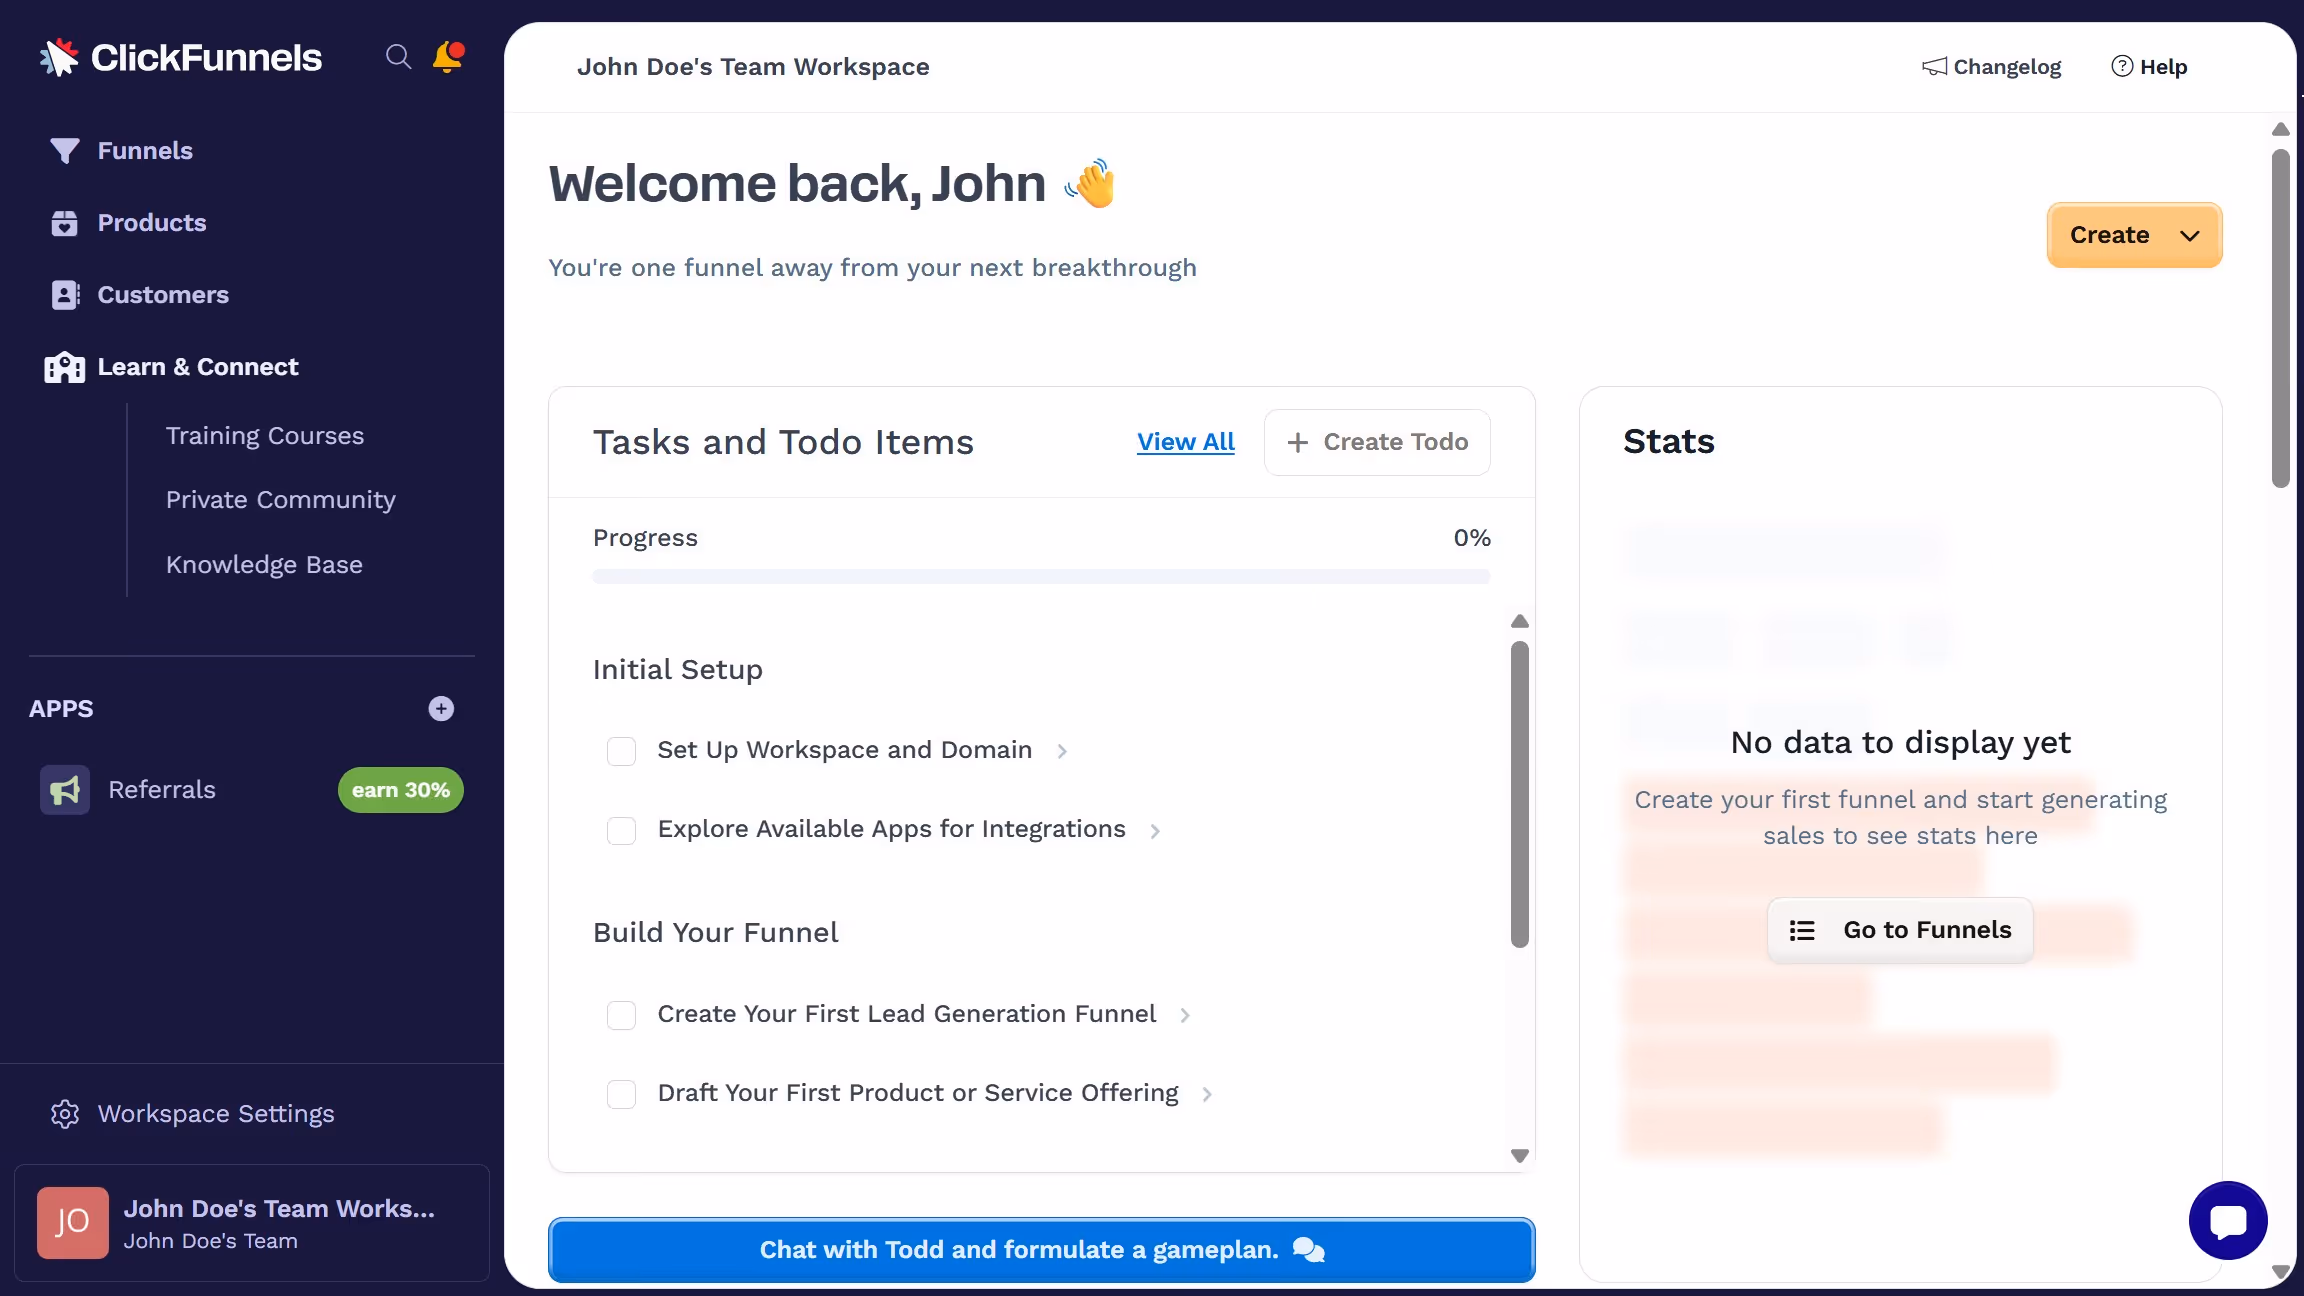Click the search magnifier icon

pyautogui.click(x=398, y=57)
